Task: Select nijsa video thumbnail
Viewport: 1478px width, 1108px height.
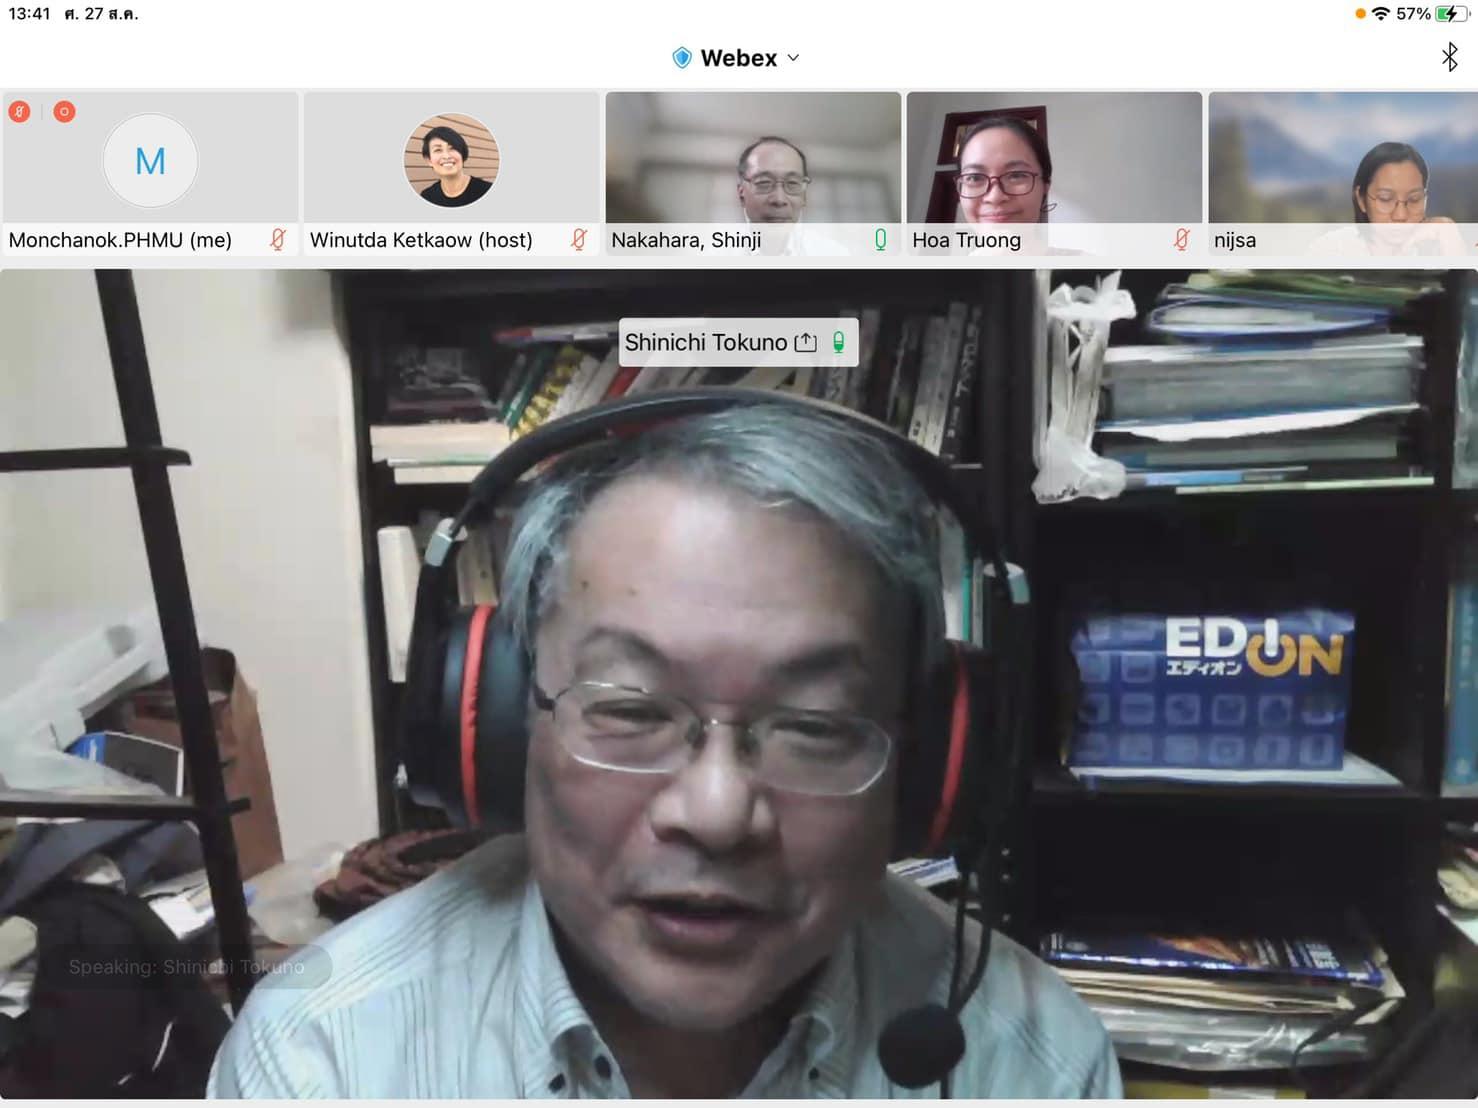Action: pos(1343,173)
